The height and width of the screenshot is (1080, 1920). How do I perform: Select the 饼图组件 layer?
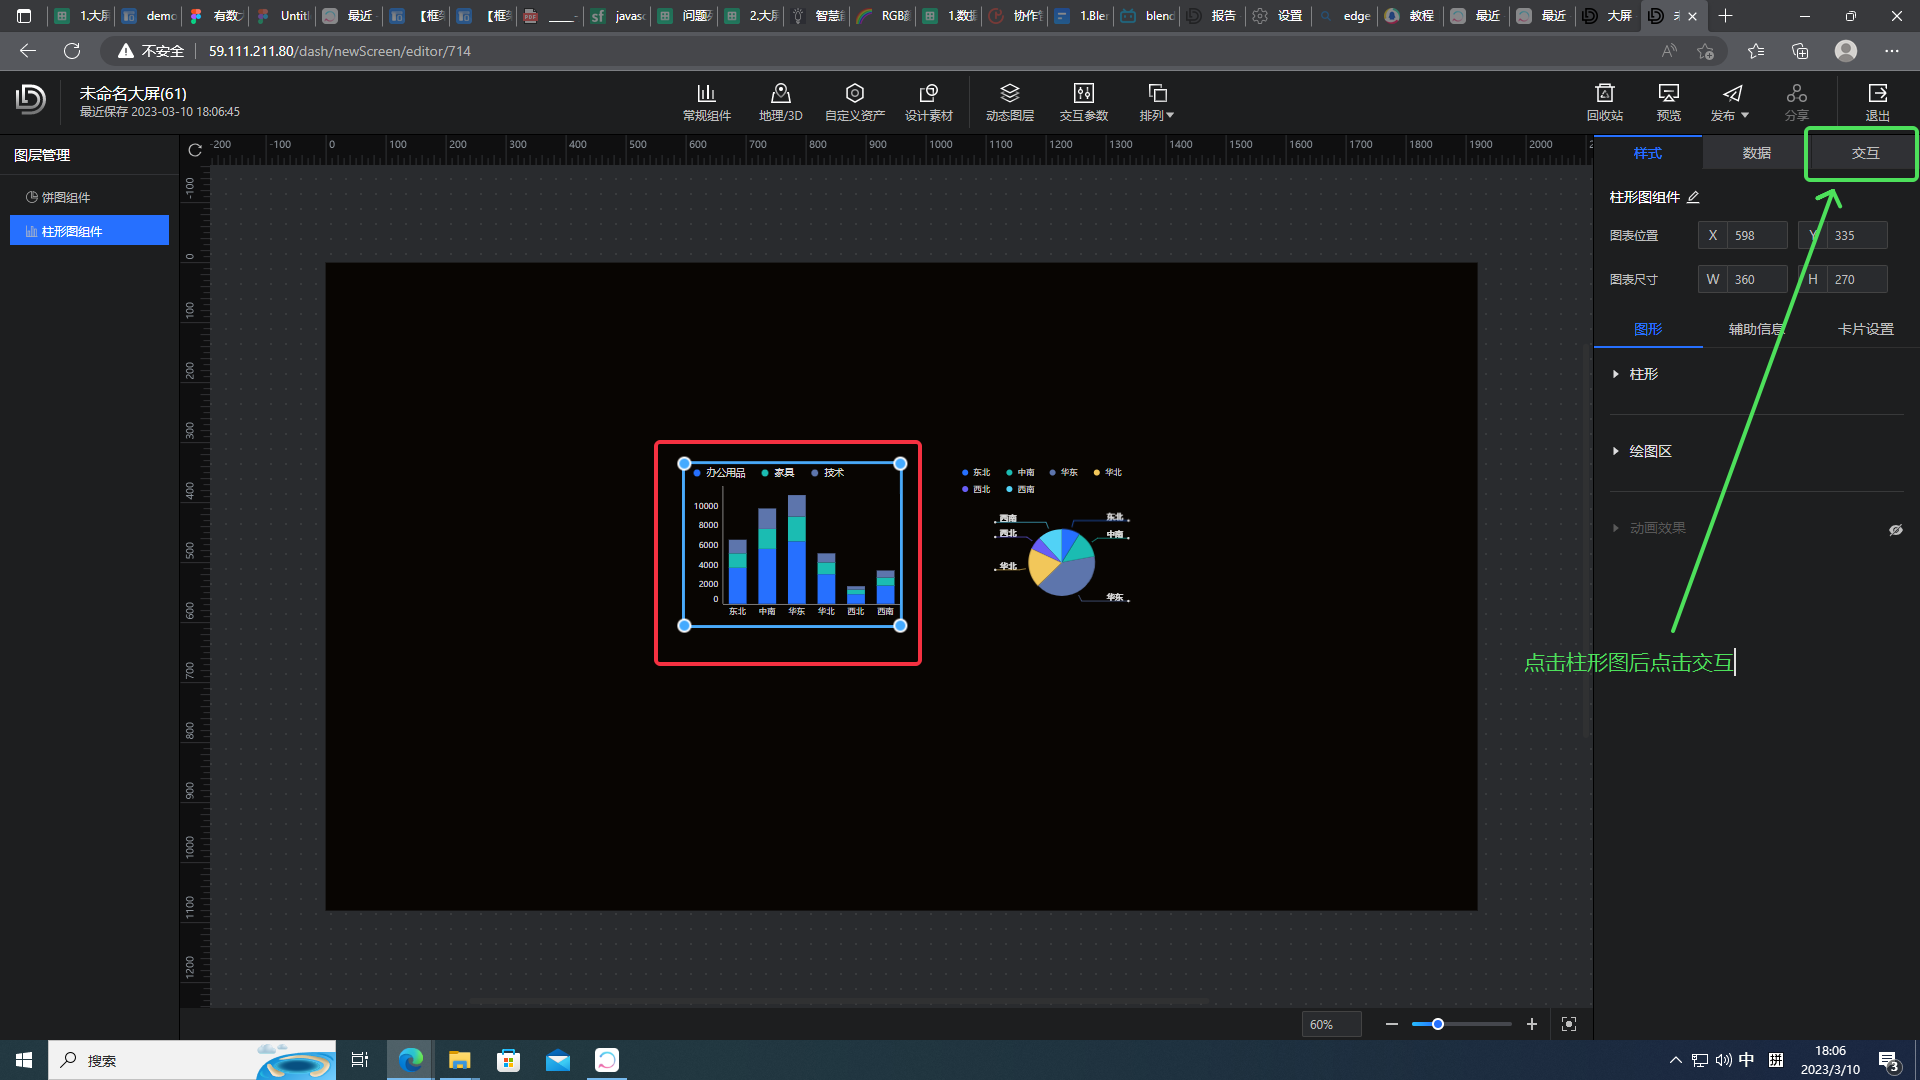[x=89, y=197]
